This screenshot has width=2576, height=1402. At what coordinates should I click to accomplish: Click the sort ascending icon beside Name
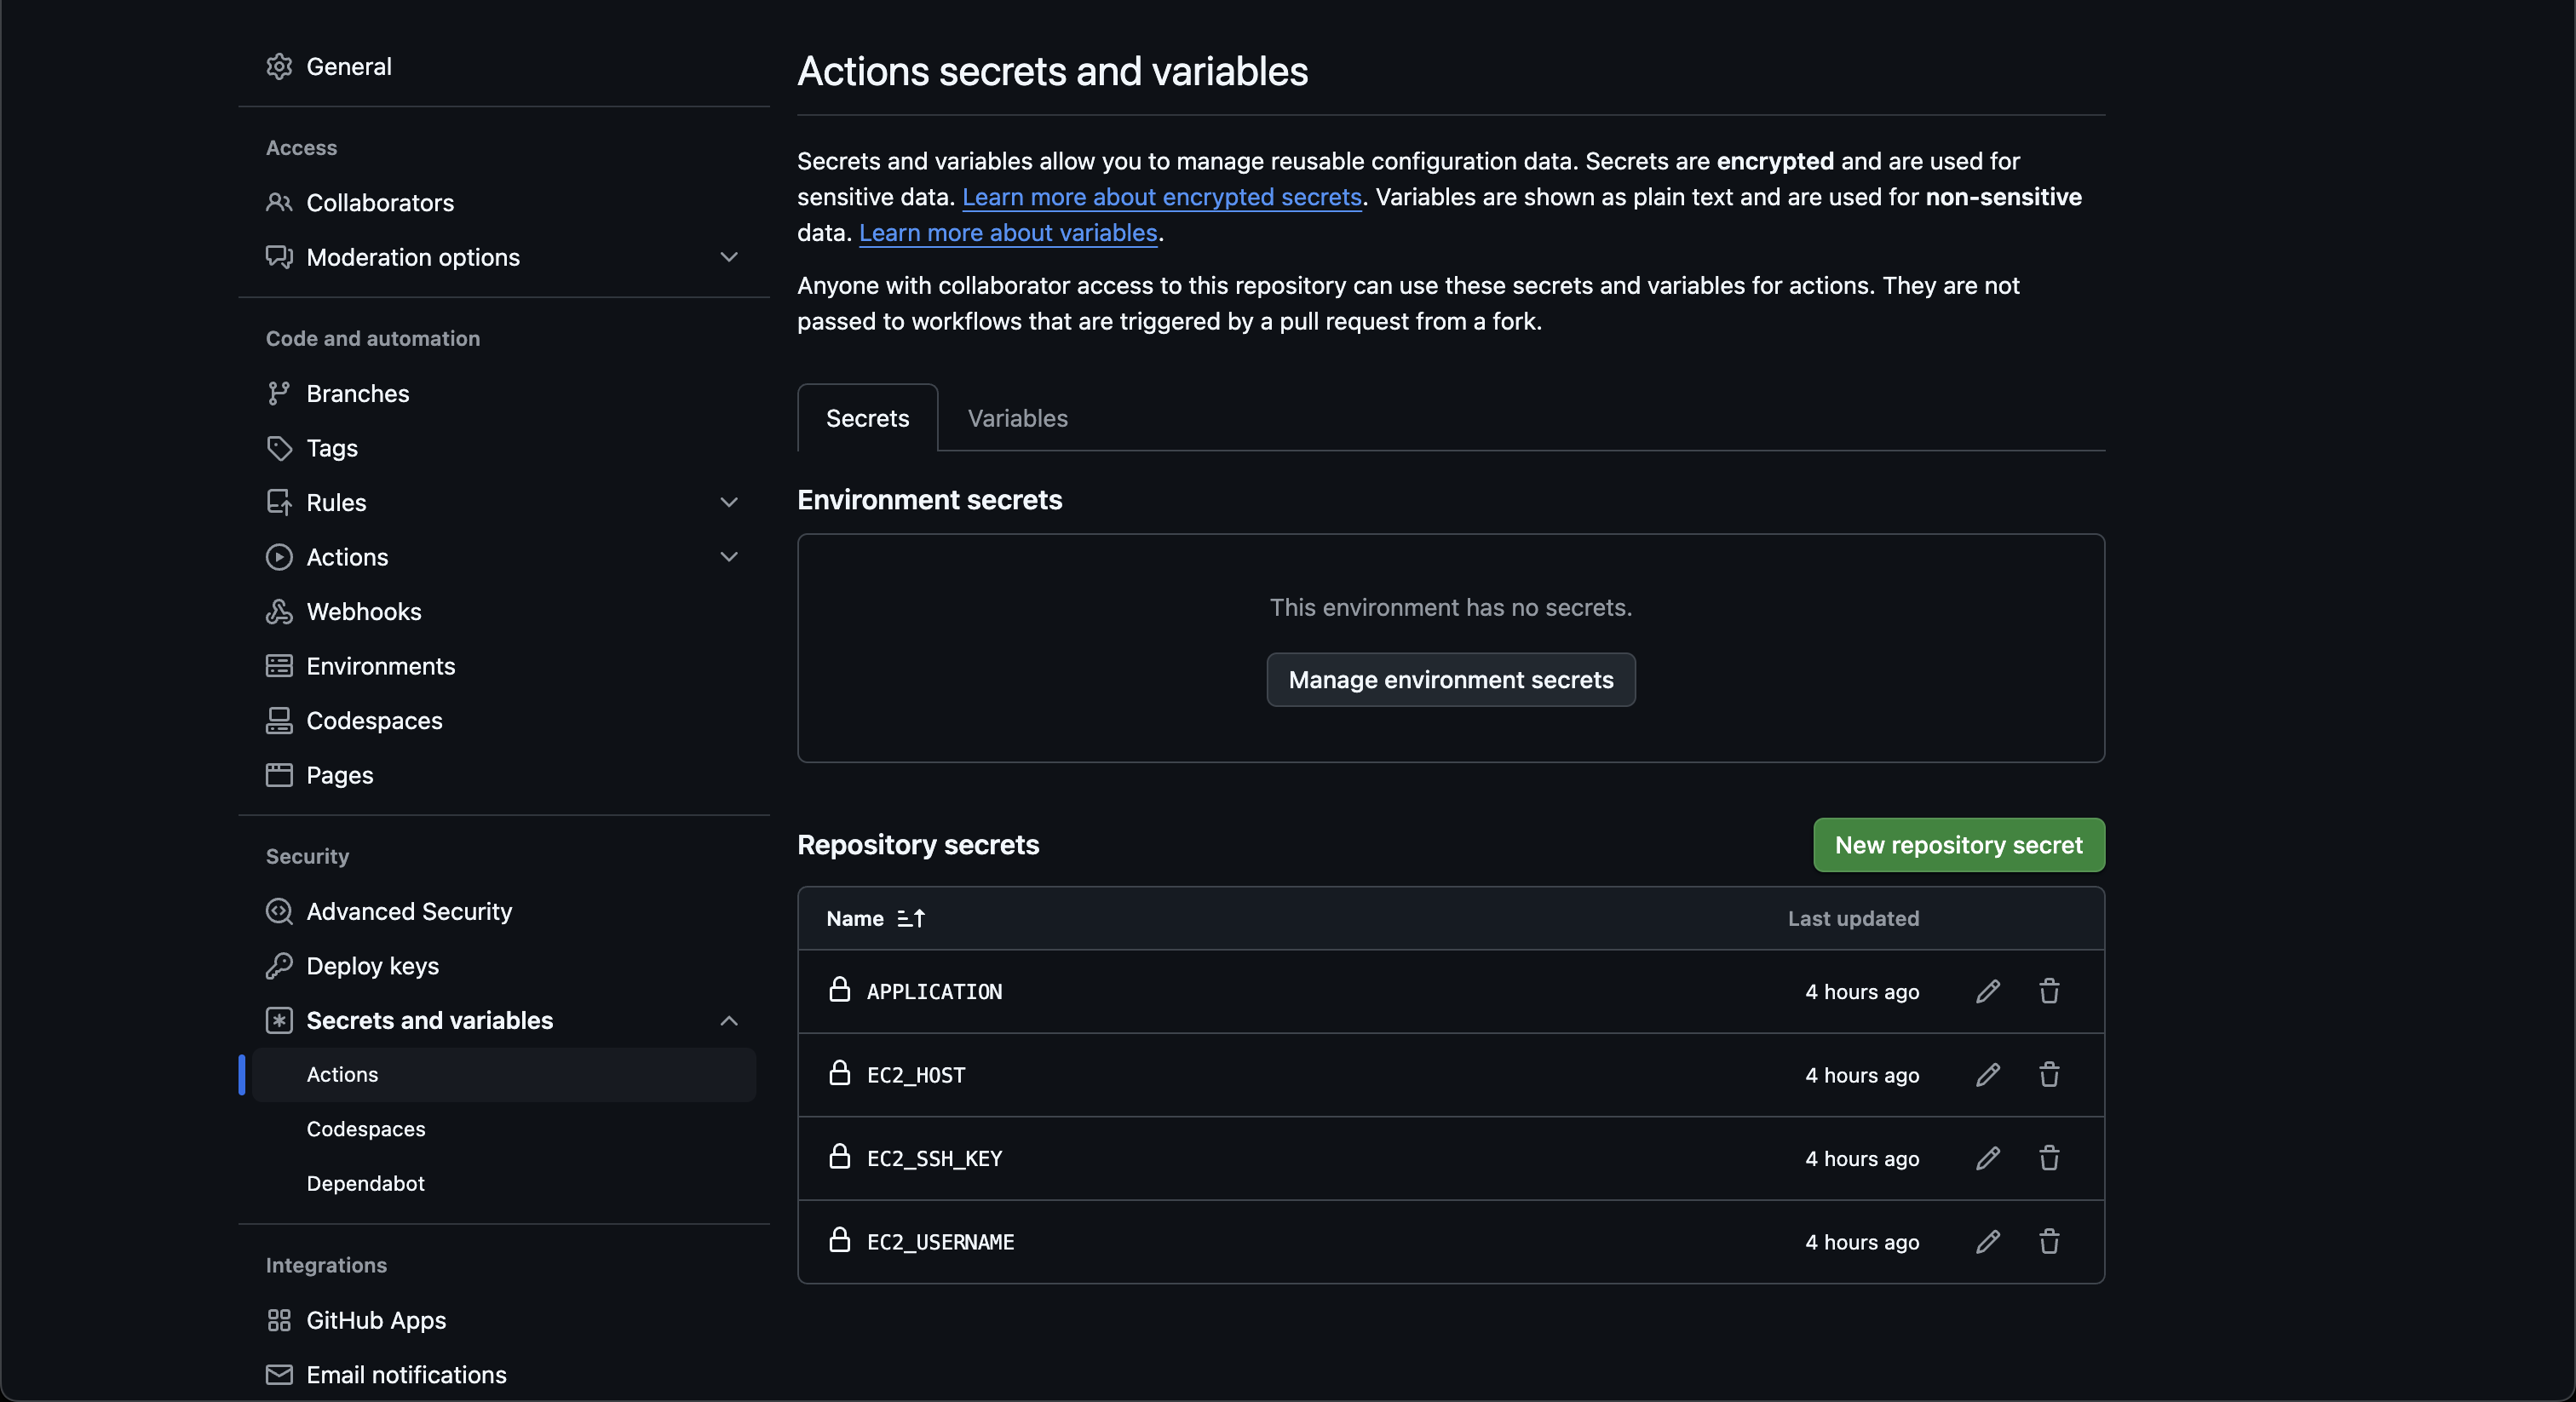911,918
